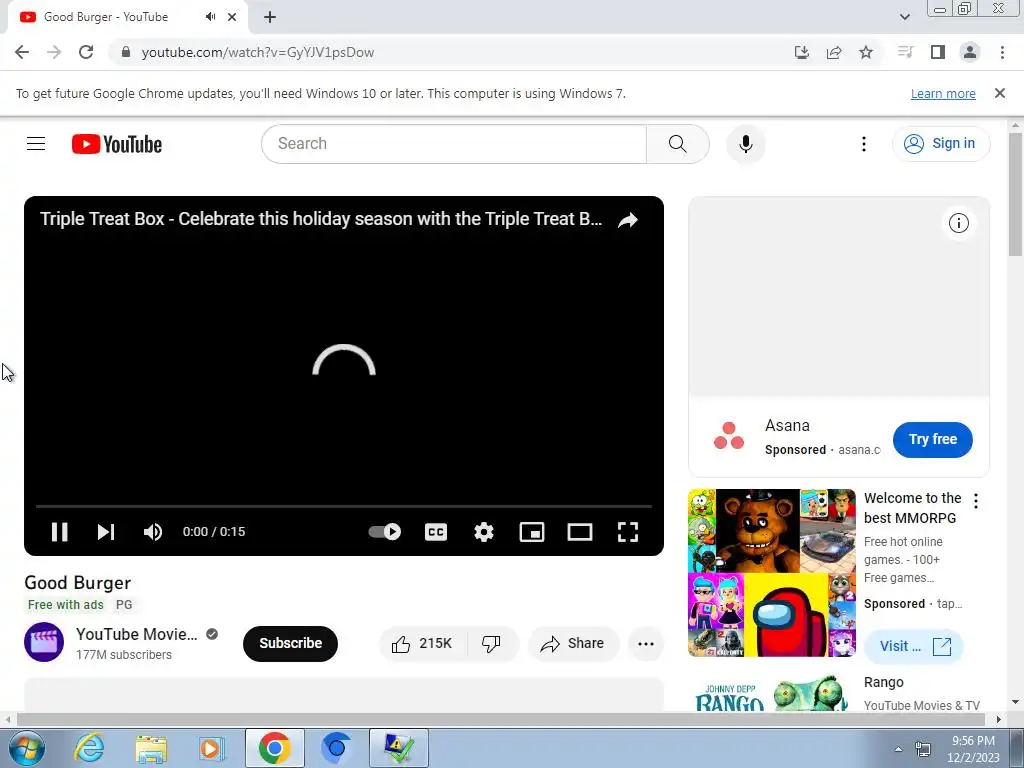Image resolution: width=1024 pixels, height=768 pixels.
Task: Click the Sign in button
Action: tap(940, 144)
